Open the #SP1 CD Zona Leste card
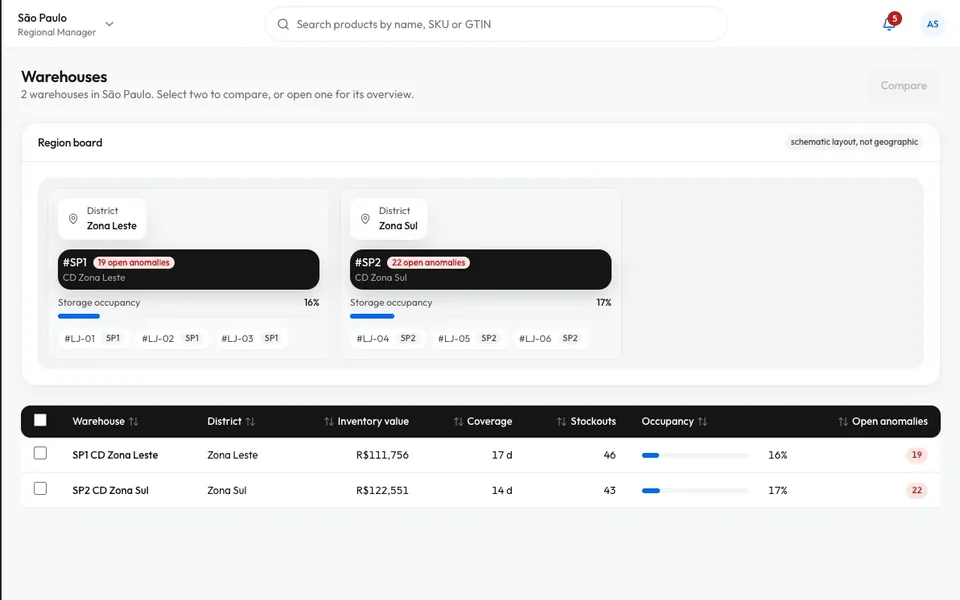 (189, 269)
